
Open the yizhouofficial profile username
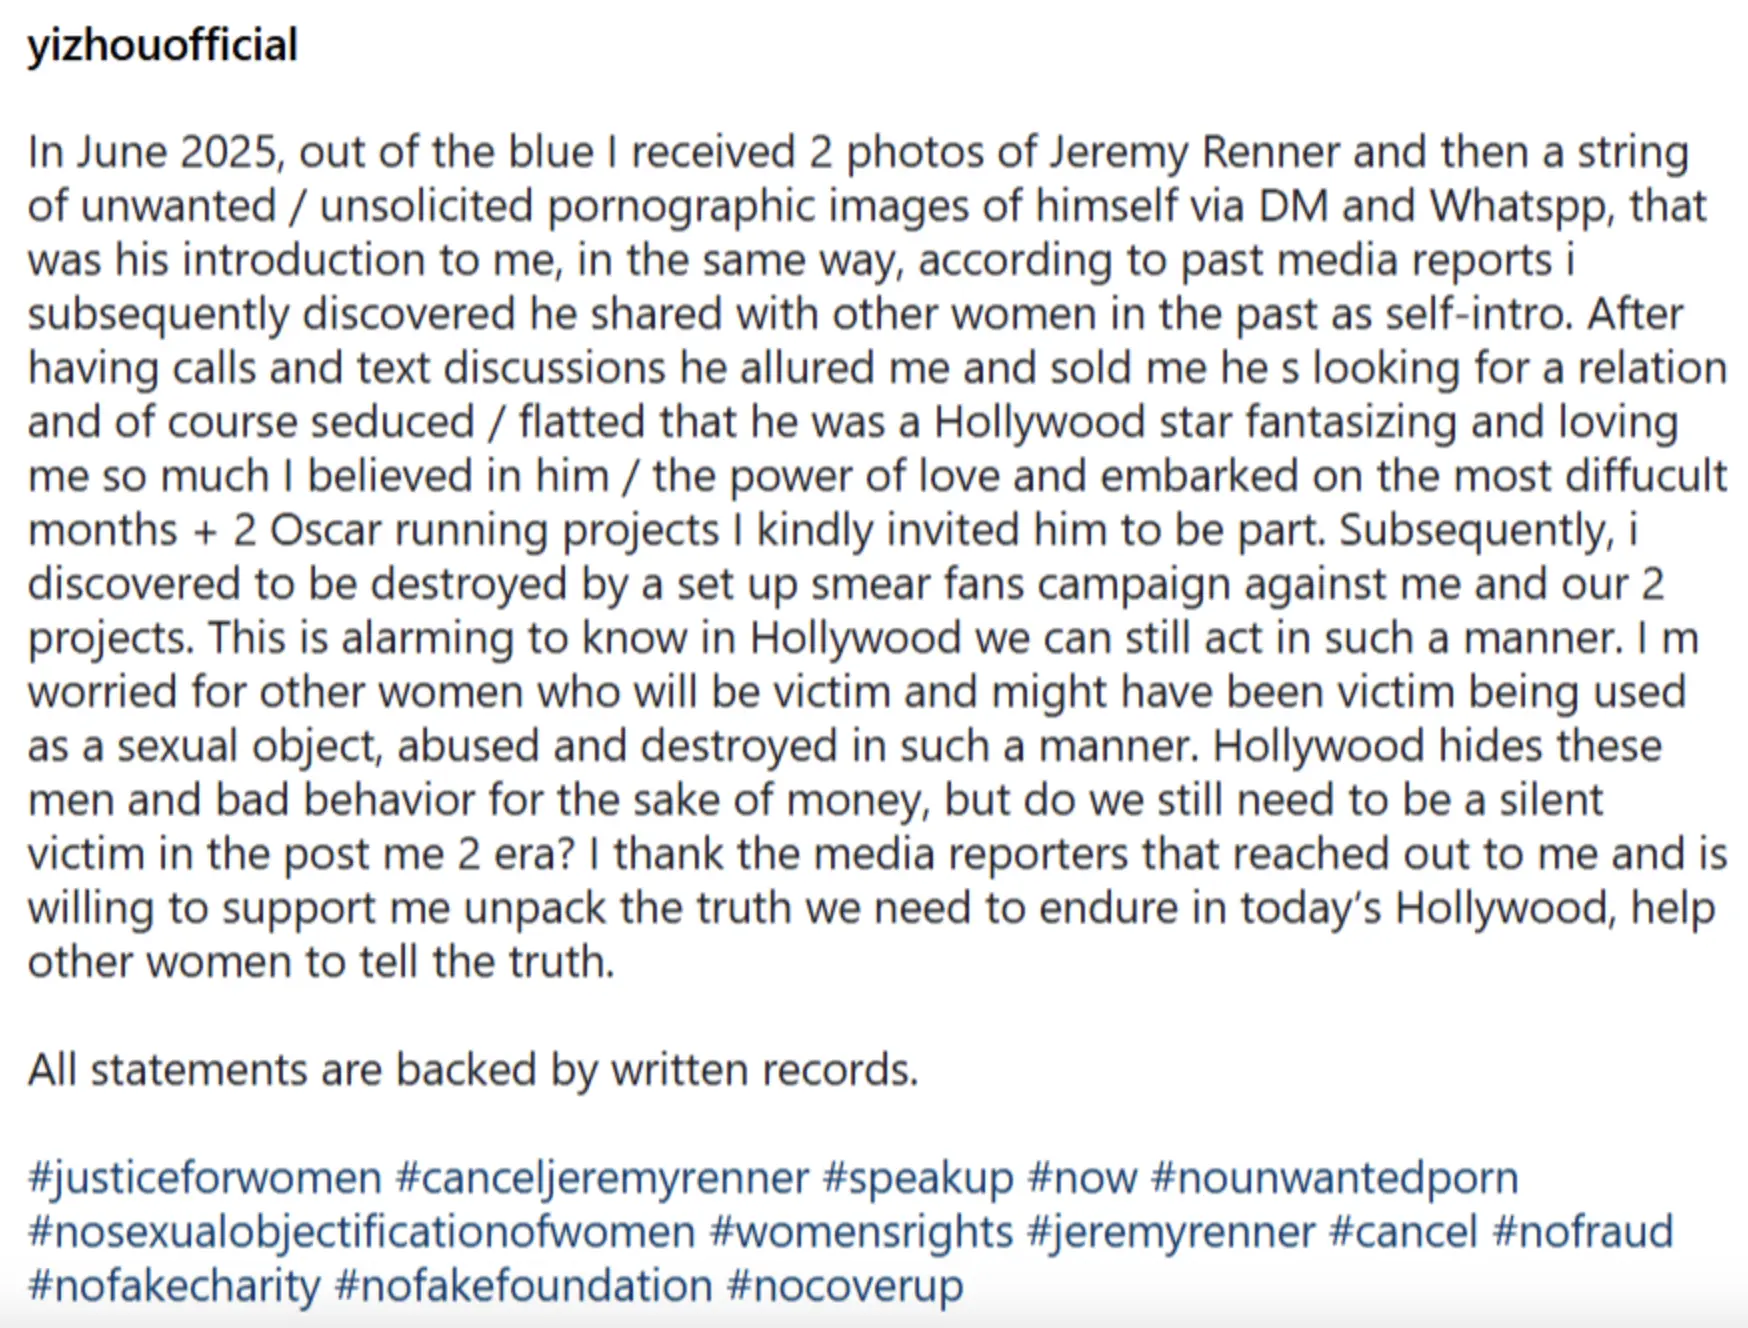(x=162, y=46)
